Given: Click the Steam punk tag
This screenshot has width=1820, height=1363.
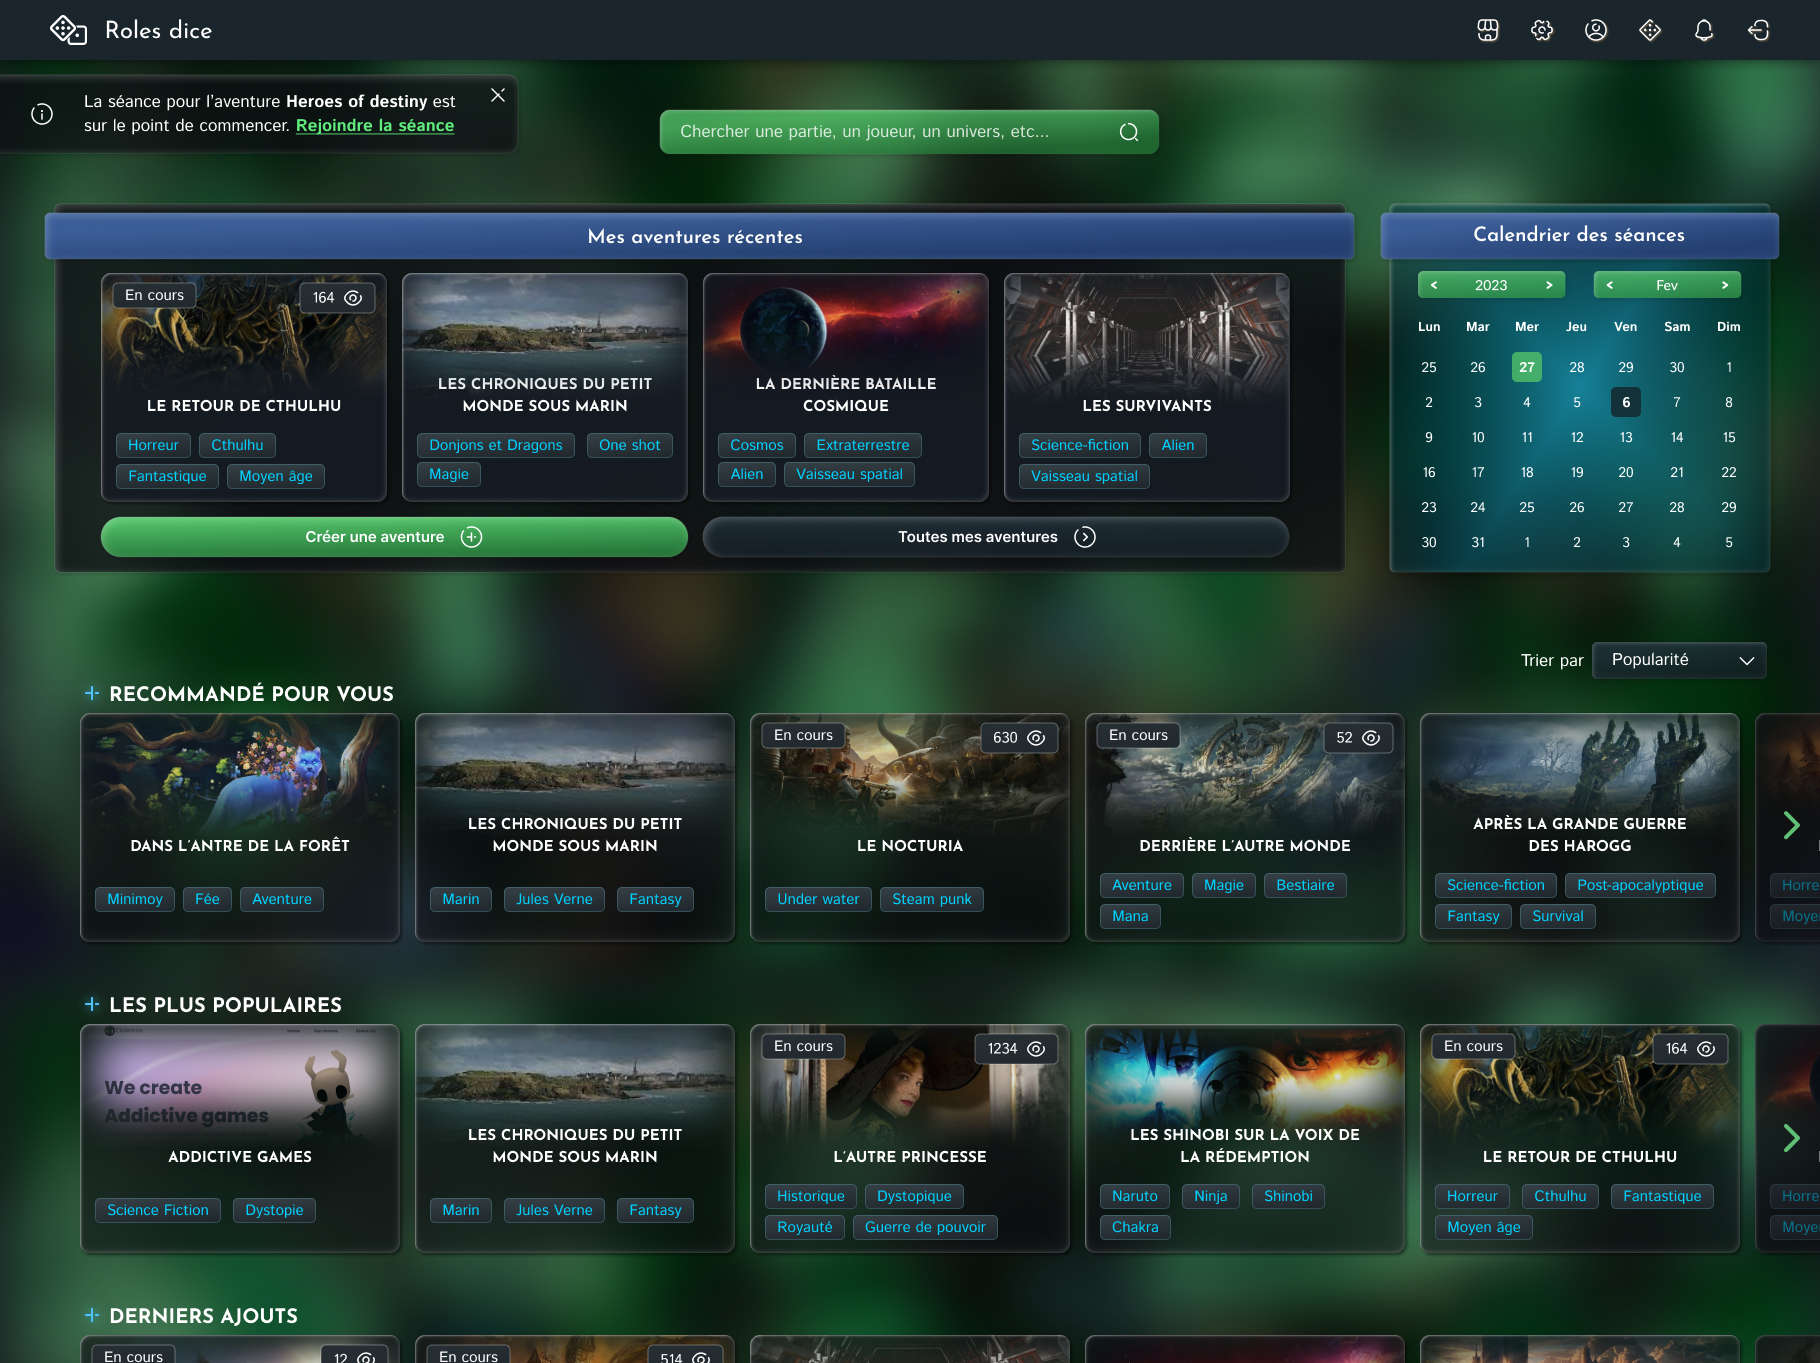Looking at the screenshot, I should (x=932, y=899).
